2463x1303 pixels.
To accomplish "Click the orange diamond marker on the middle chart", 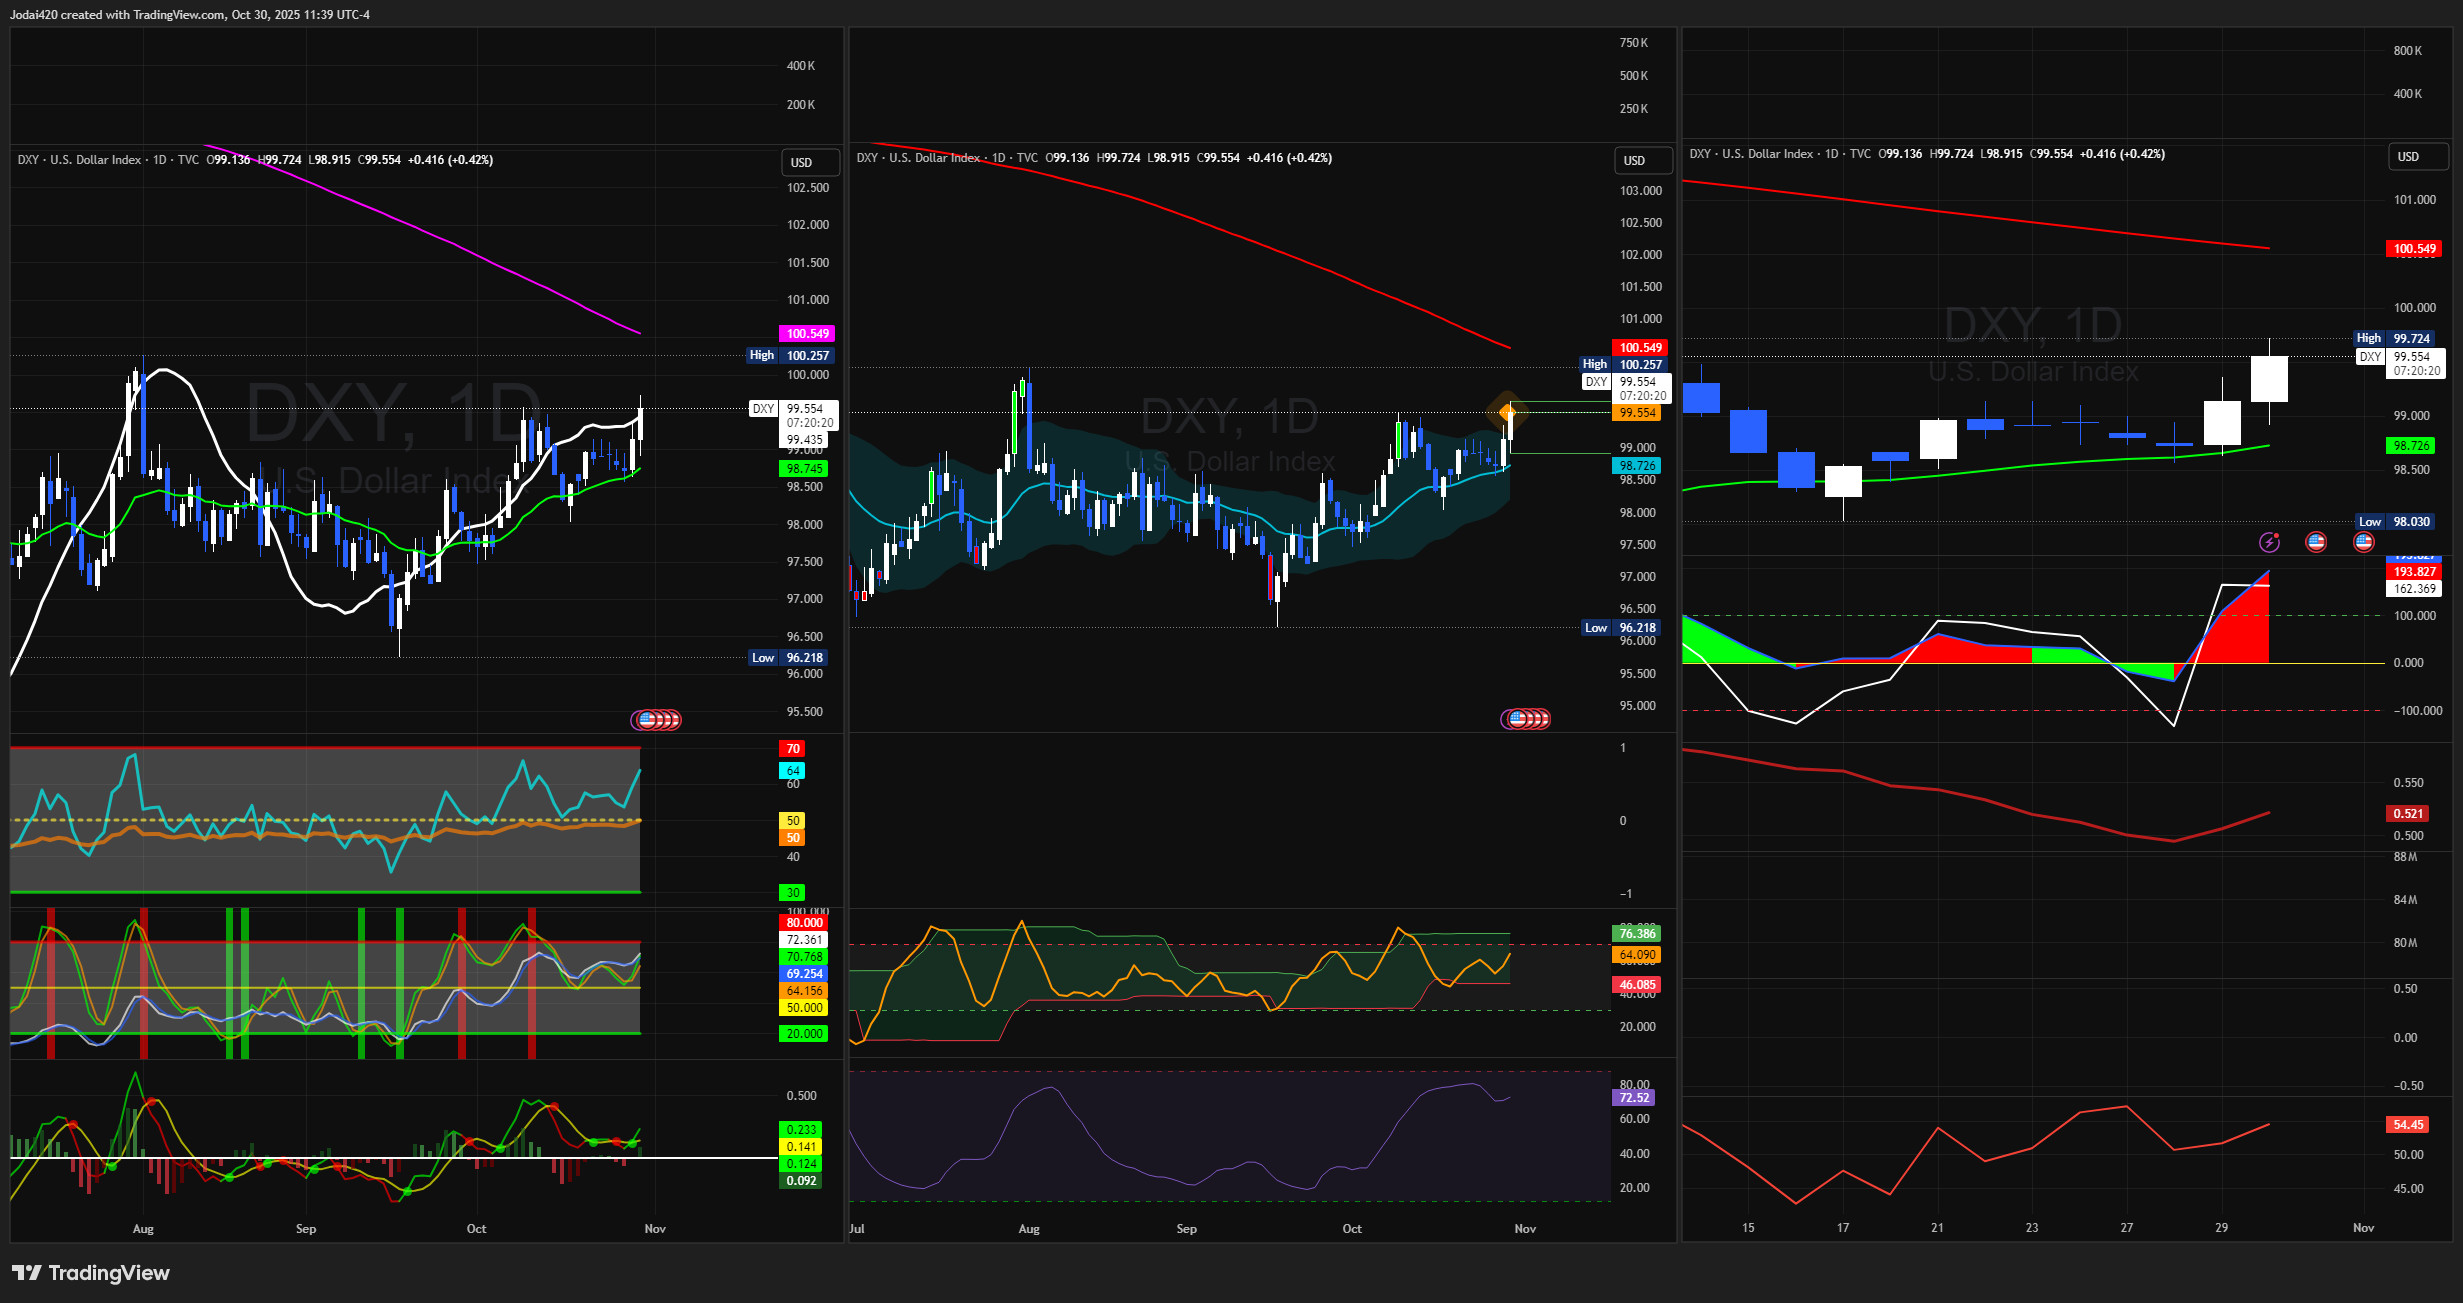I will pyautogui.click(x=1507, y=411).
